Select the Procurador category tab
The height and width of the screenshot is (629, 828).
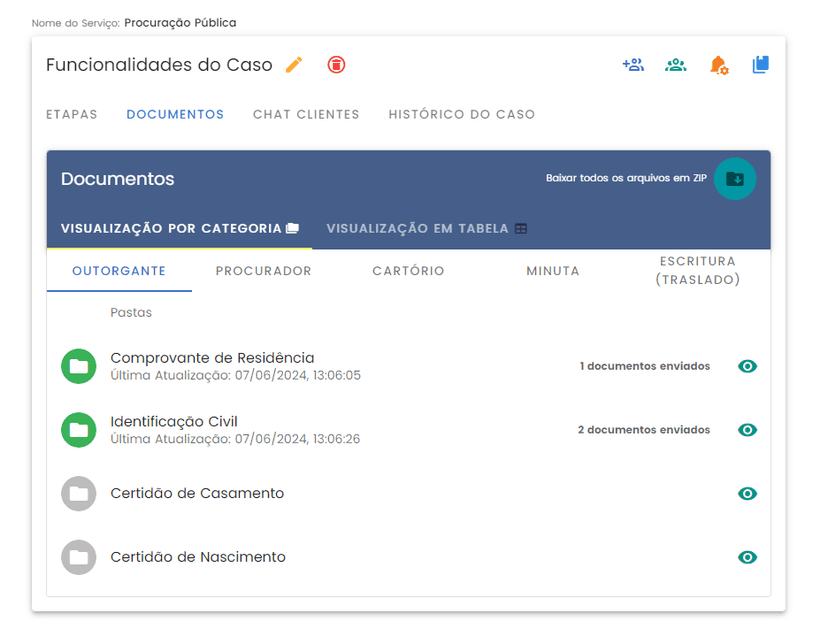click(264, 271)
